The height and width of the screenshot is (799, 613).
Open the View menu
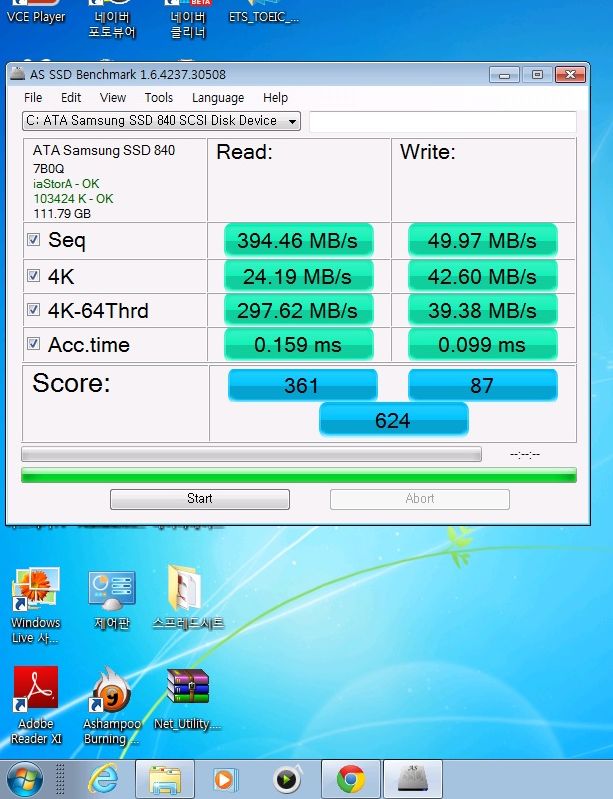pyautogui.click(x=113, y=97)
